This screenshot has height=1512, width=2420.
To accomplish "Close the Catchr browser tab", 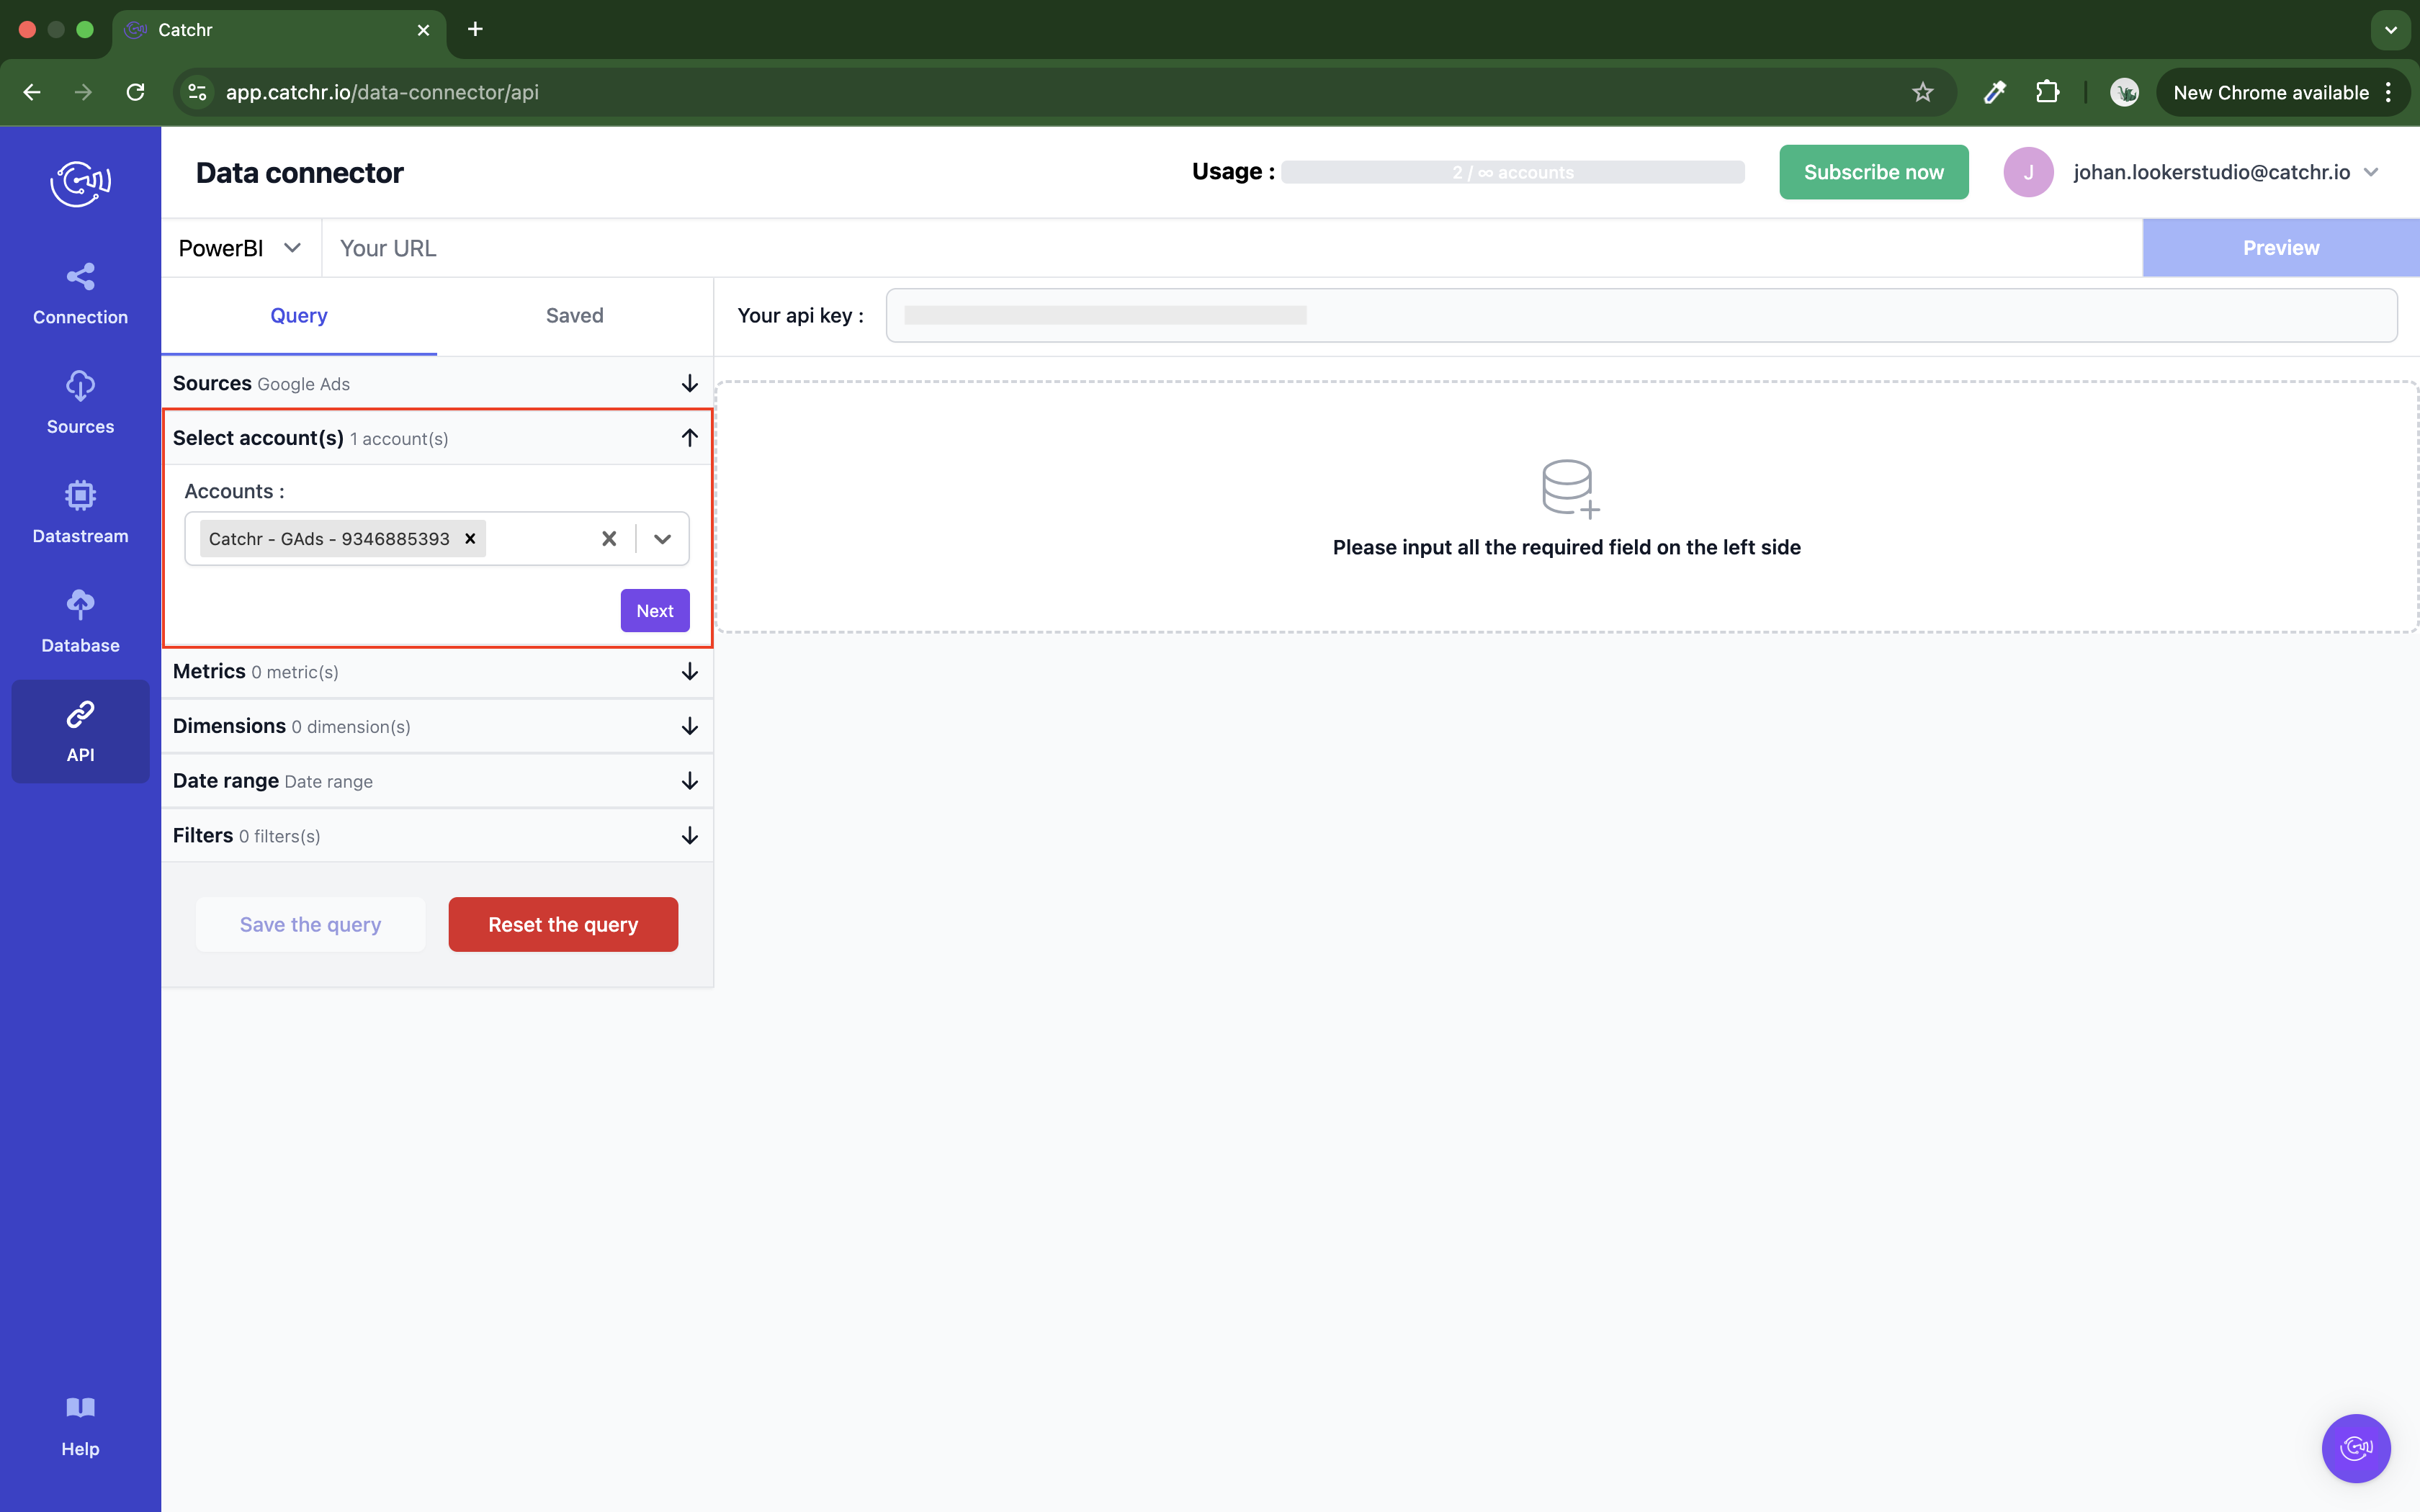I will [423, 30].
